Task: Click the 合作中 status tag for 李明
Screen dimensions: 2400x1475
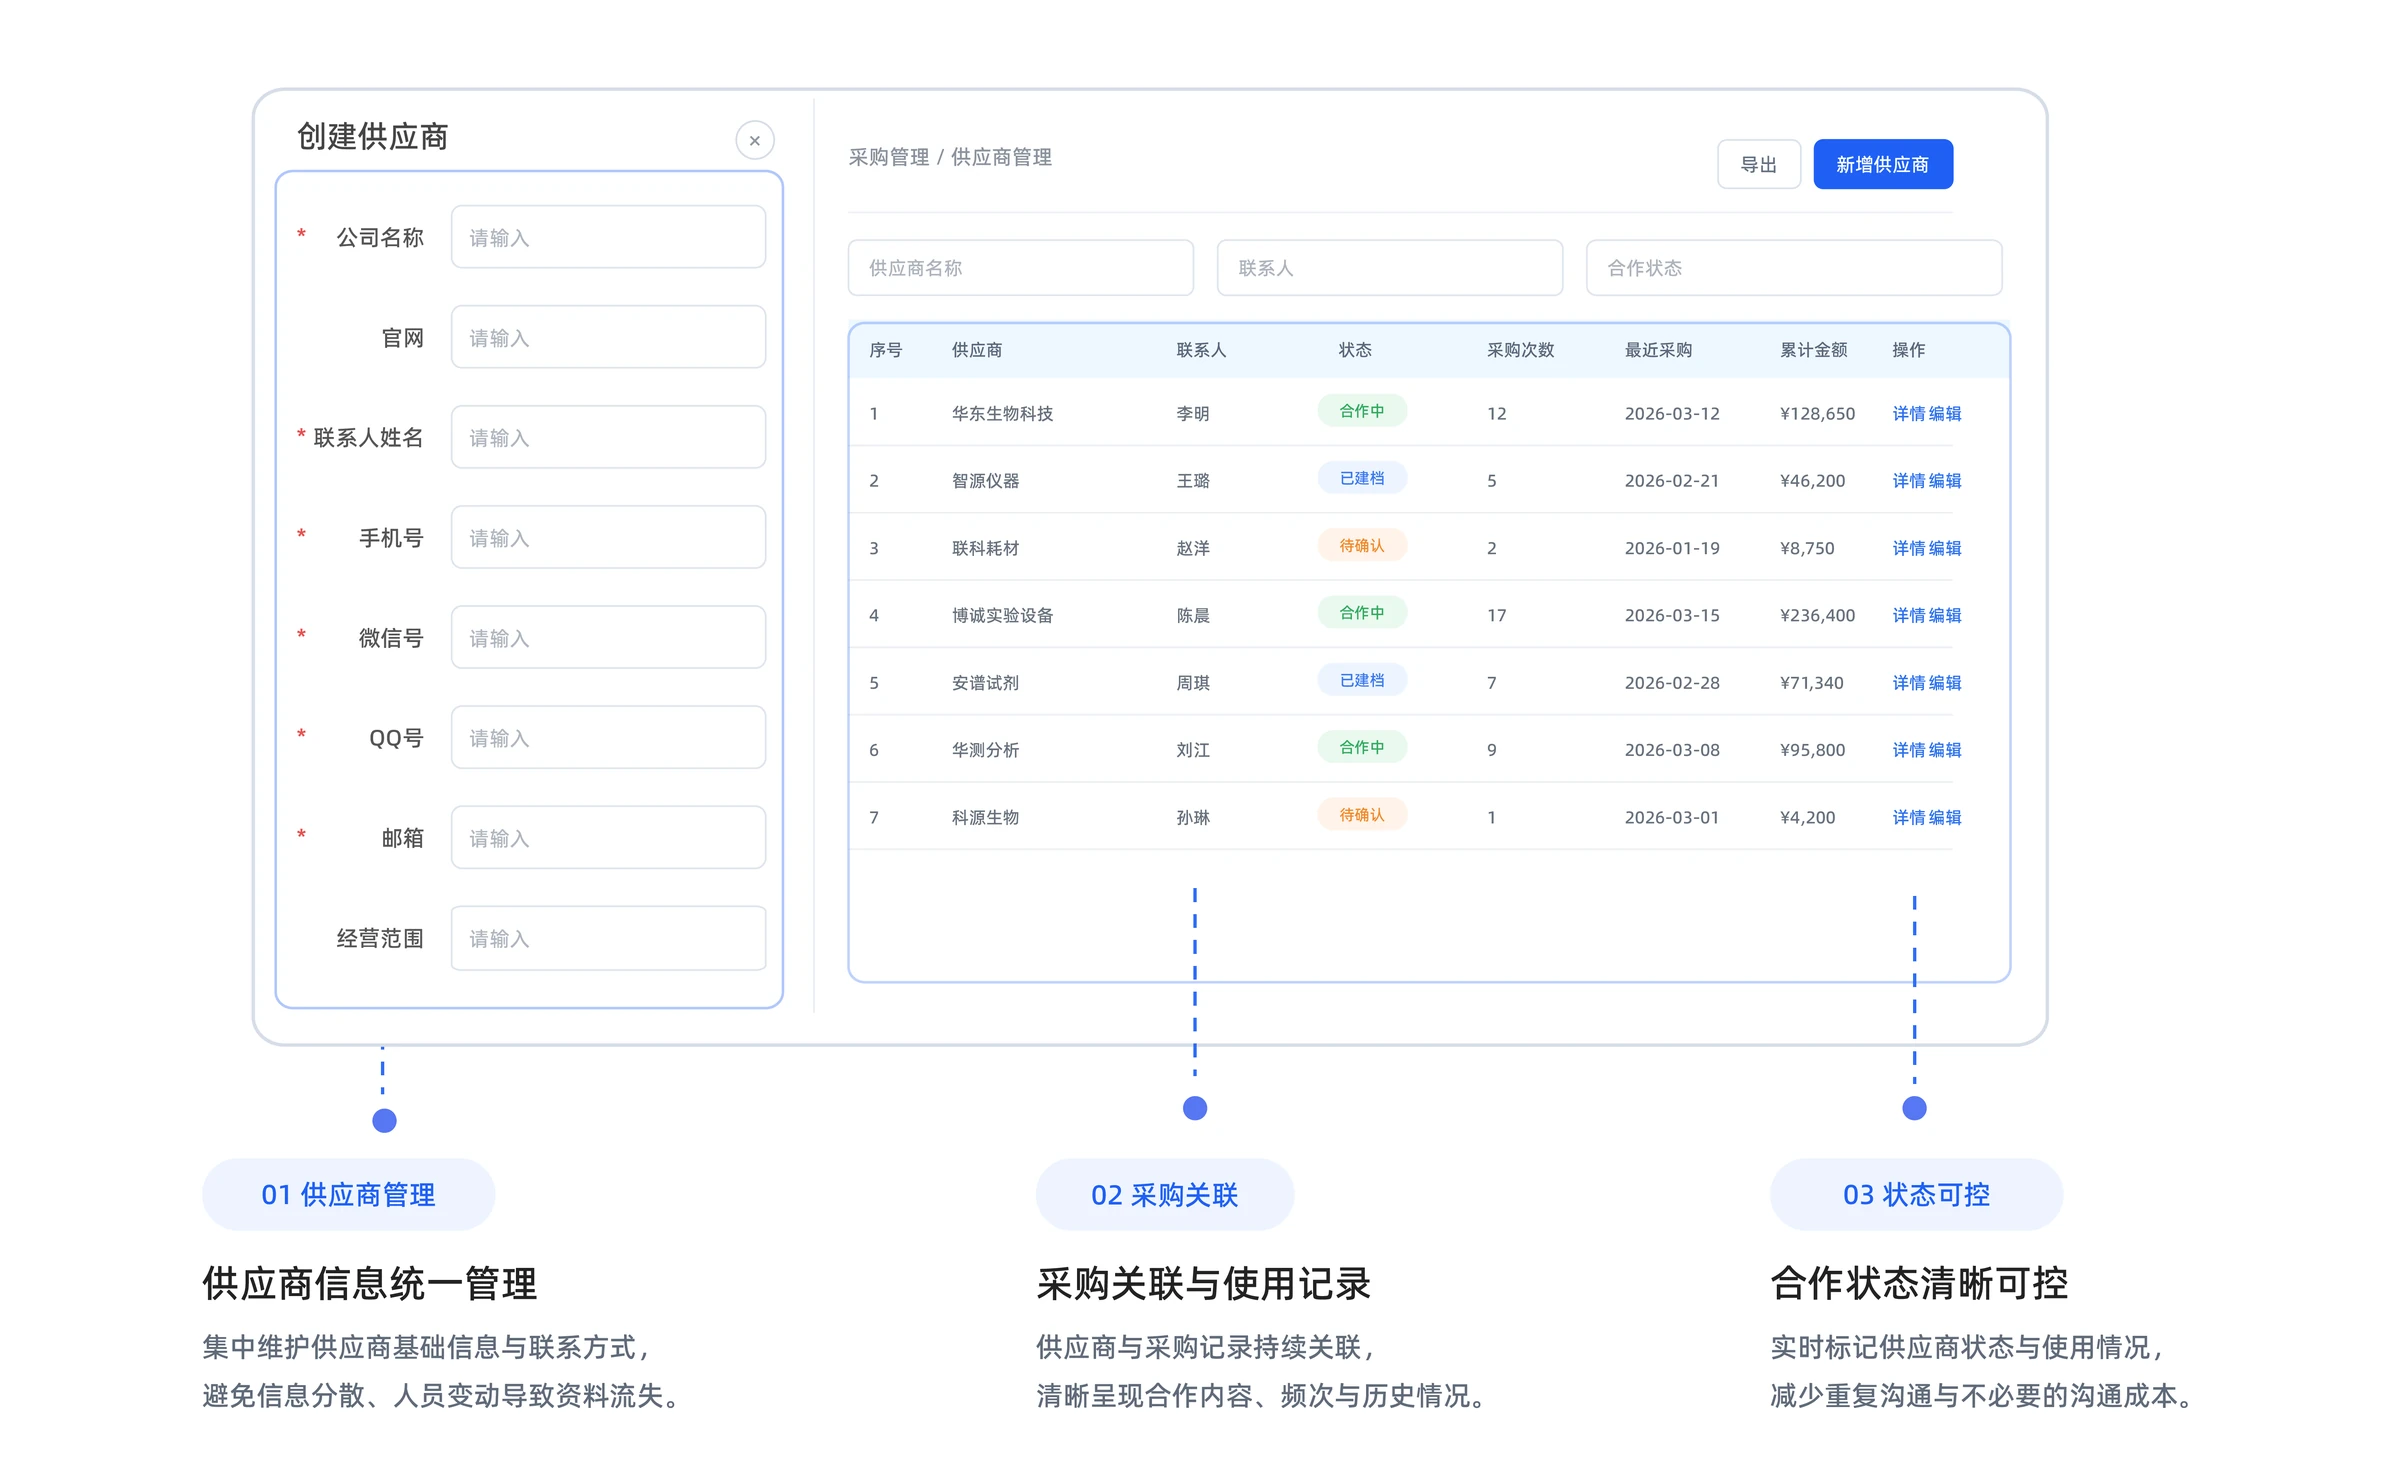Action: 1362,411
